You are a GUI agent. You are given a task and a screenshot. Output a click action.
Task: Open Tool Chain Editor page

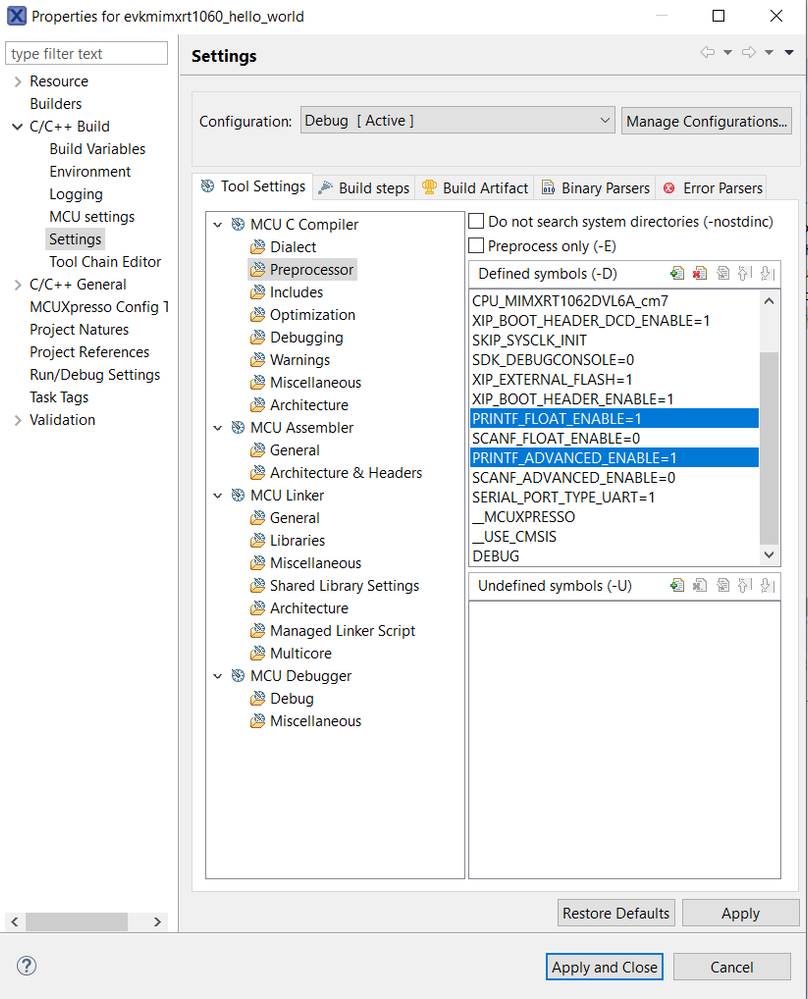pos(105,262)
